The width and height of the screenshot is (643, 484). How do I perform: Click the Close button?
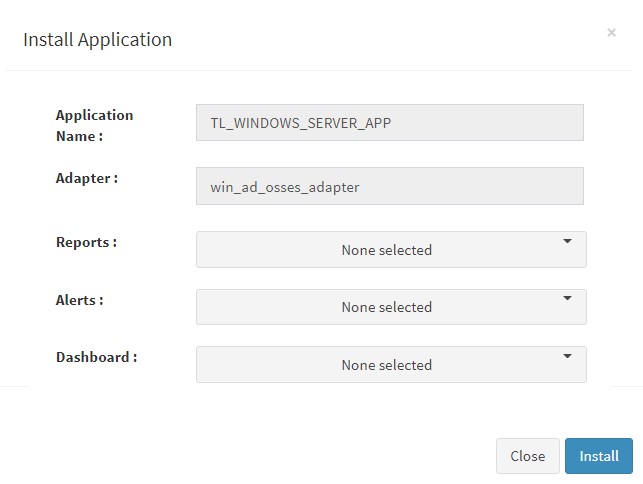coord(527,456)
